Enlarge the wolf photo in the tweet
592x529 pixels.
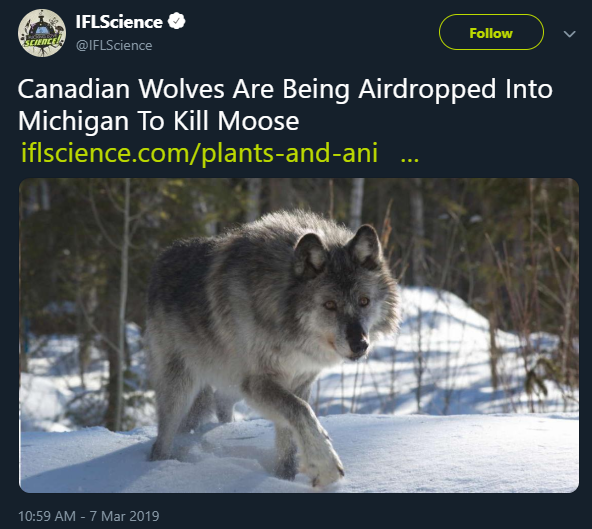pyautogui.click(x=299, y=335)
